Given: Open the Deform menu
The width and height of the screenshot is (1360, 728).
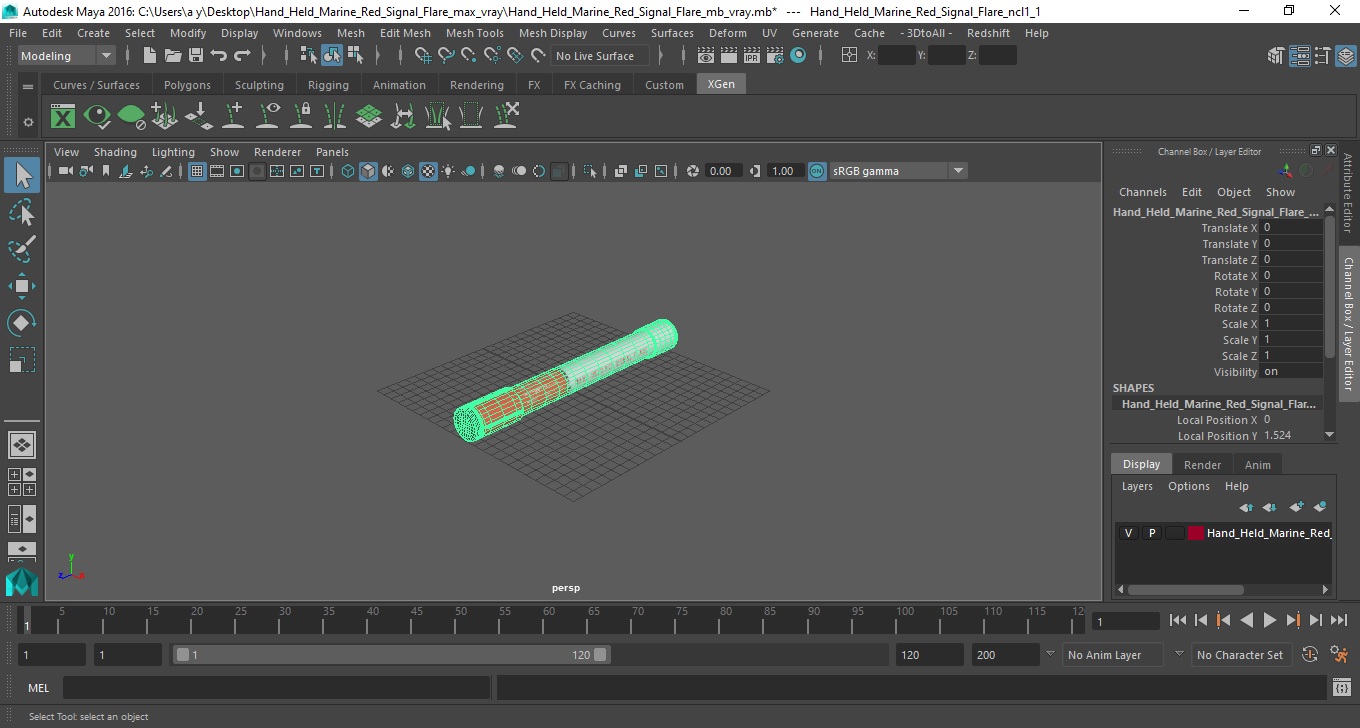Looking at the screenshot, I should pos(727,33).
